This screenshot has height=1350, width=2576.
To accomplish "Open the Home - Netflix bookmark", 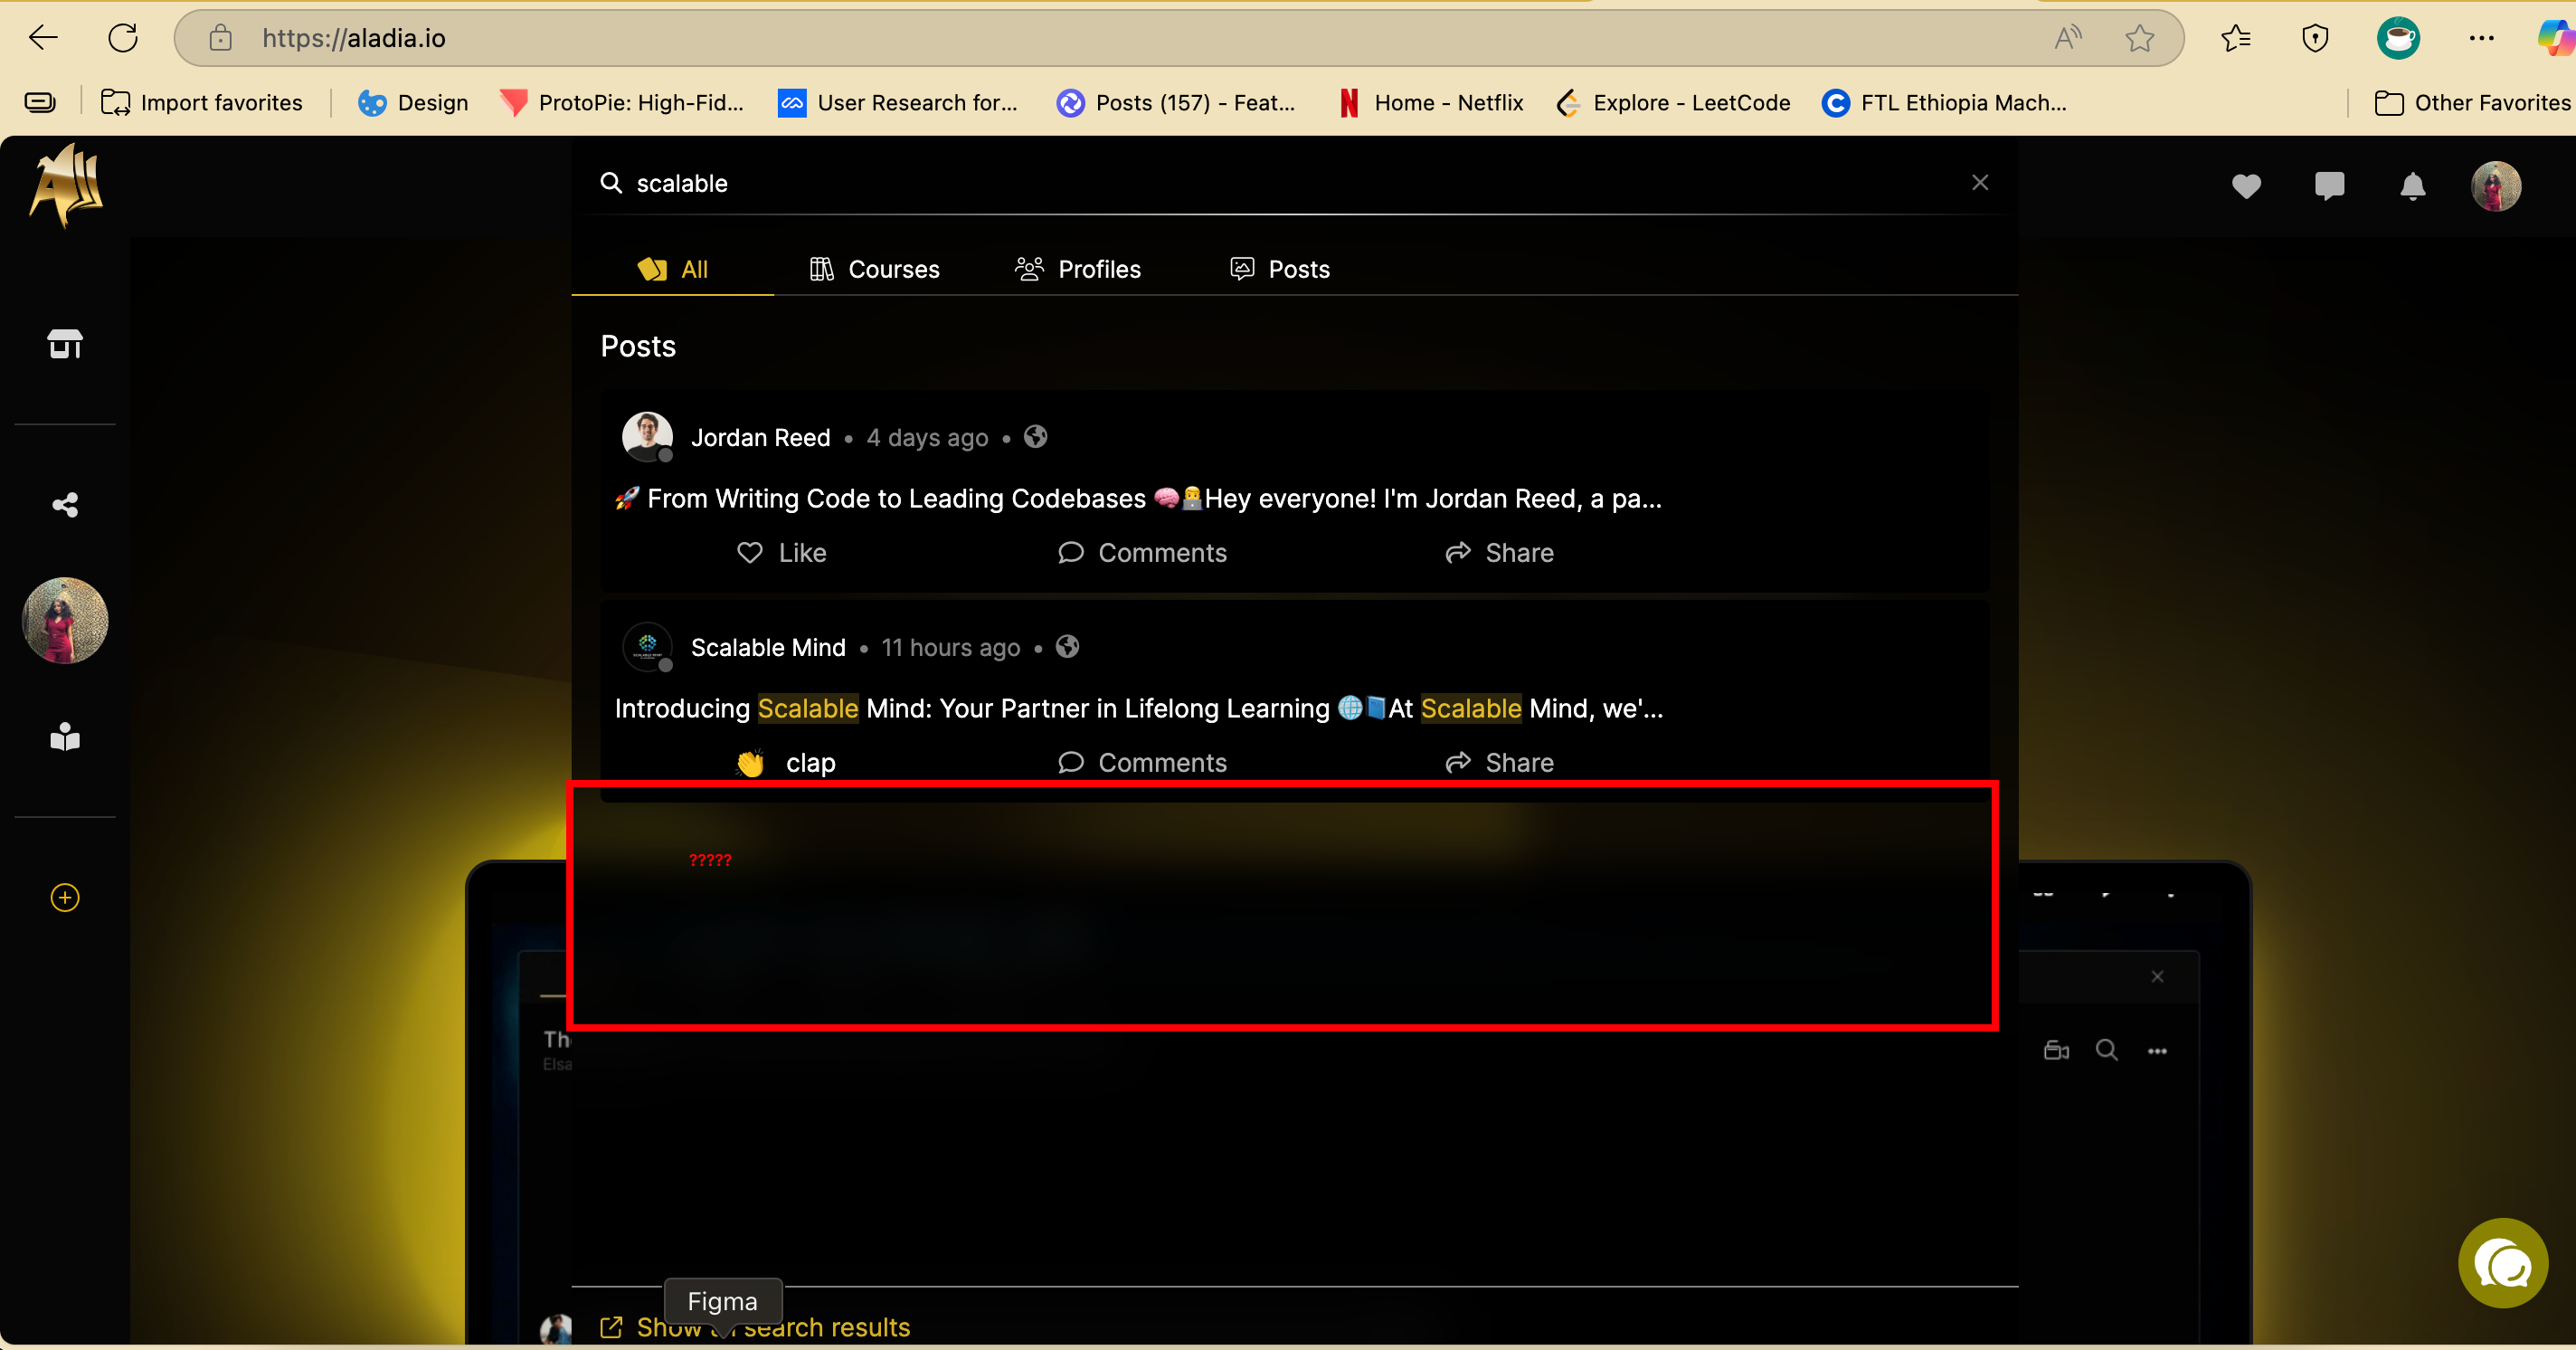I will (x=1431, y=103).
